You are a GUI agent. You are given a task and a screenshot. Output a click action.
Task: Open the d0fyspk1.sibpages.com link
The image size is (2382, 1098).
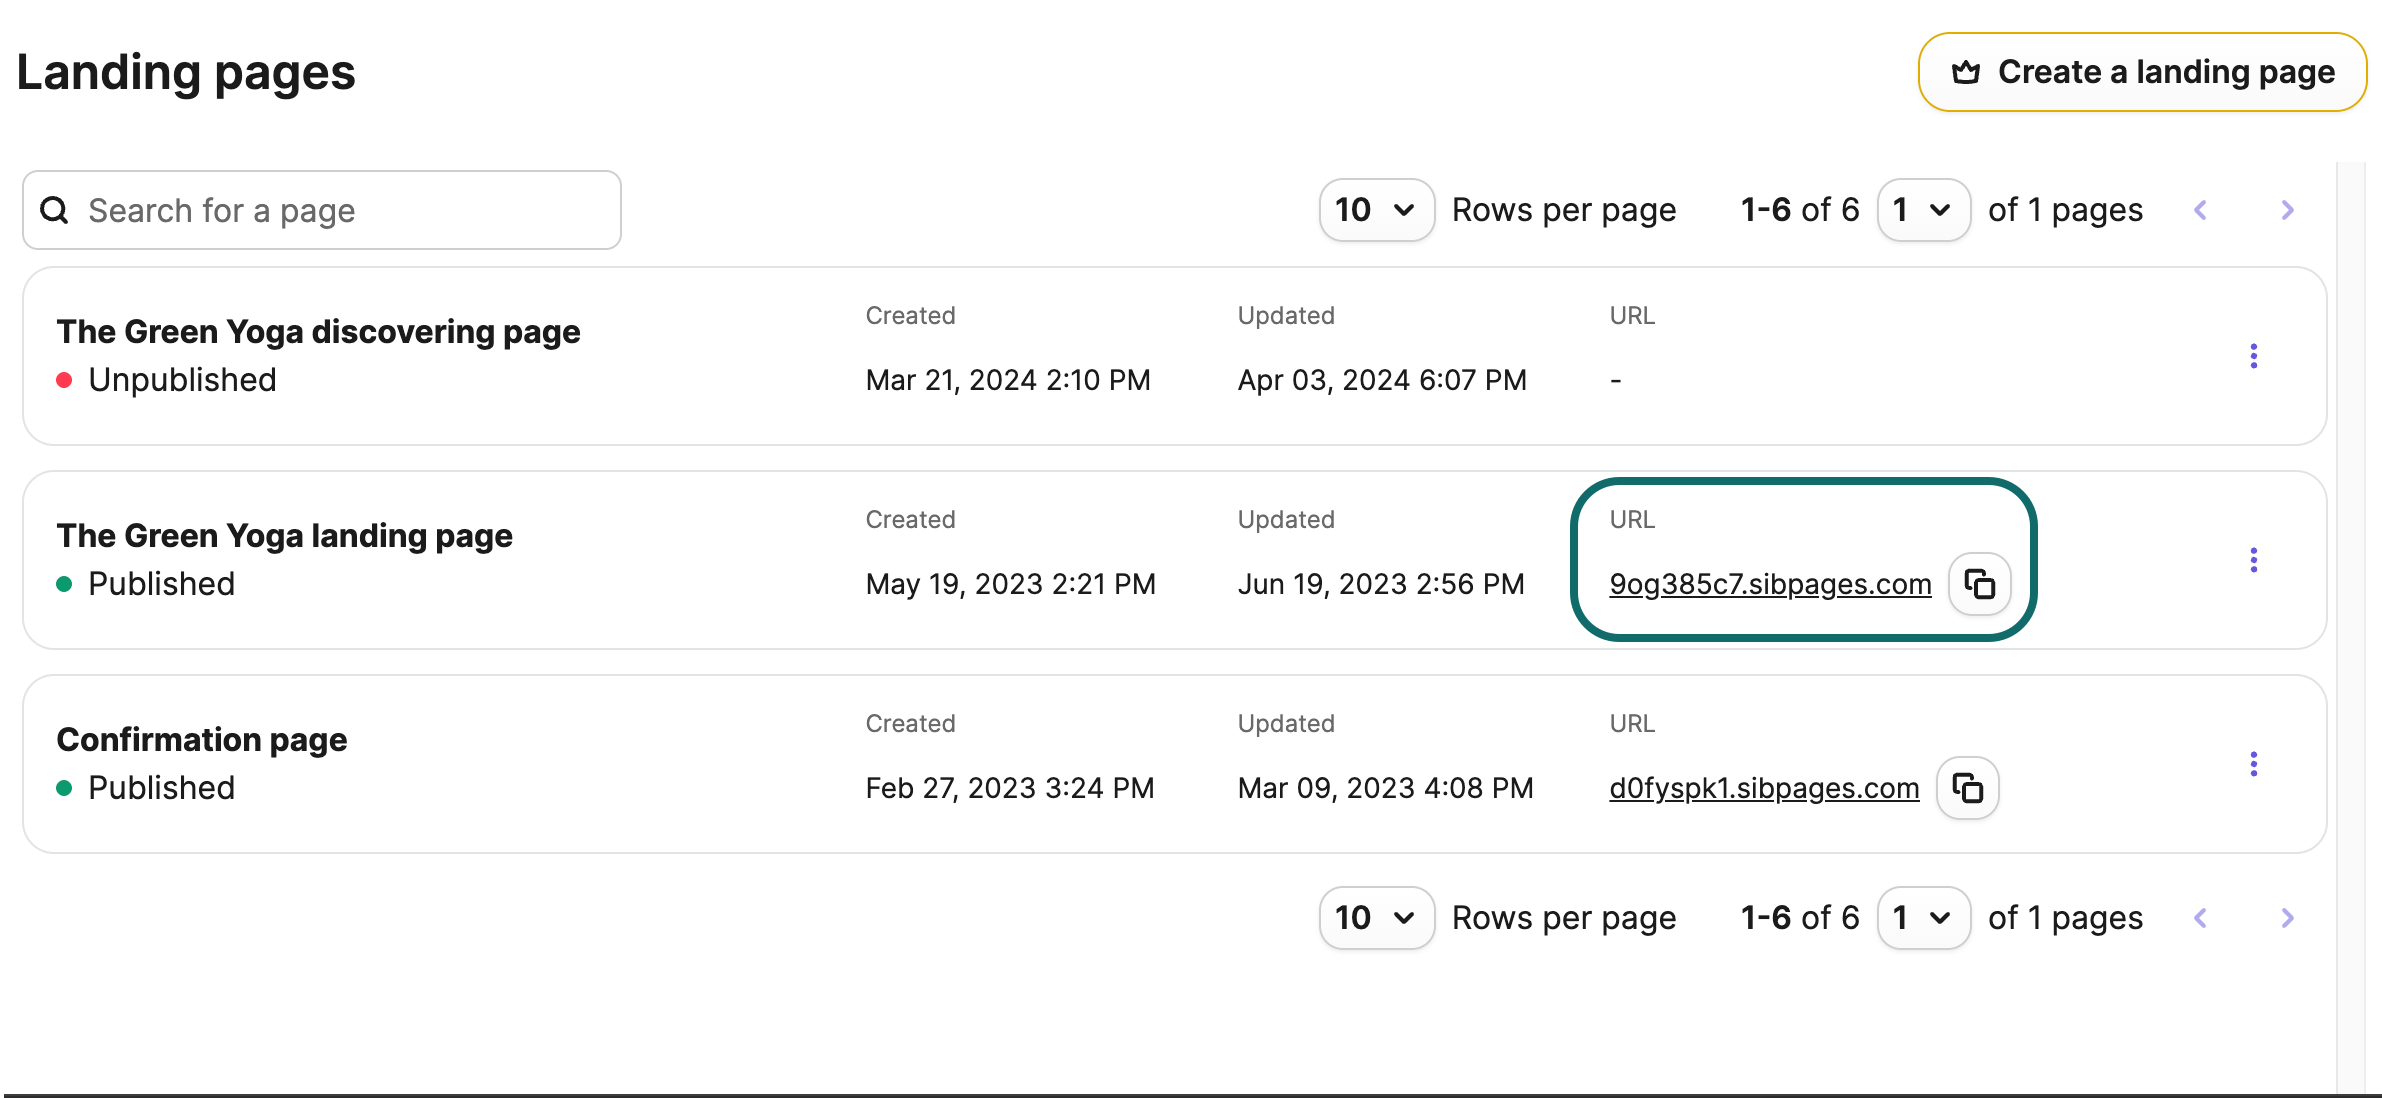click(1764, 788)
